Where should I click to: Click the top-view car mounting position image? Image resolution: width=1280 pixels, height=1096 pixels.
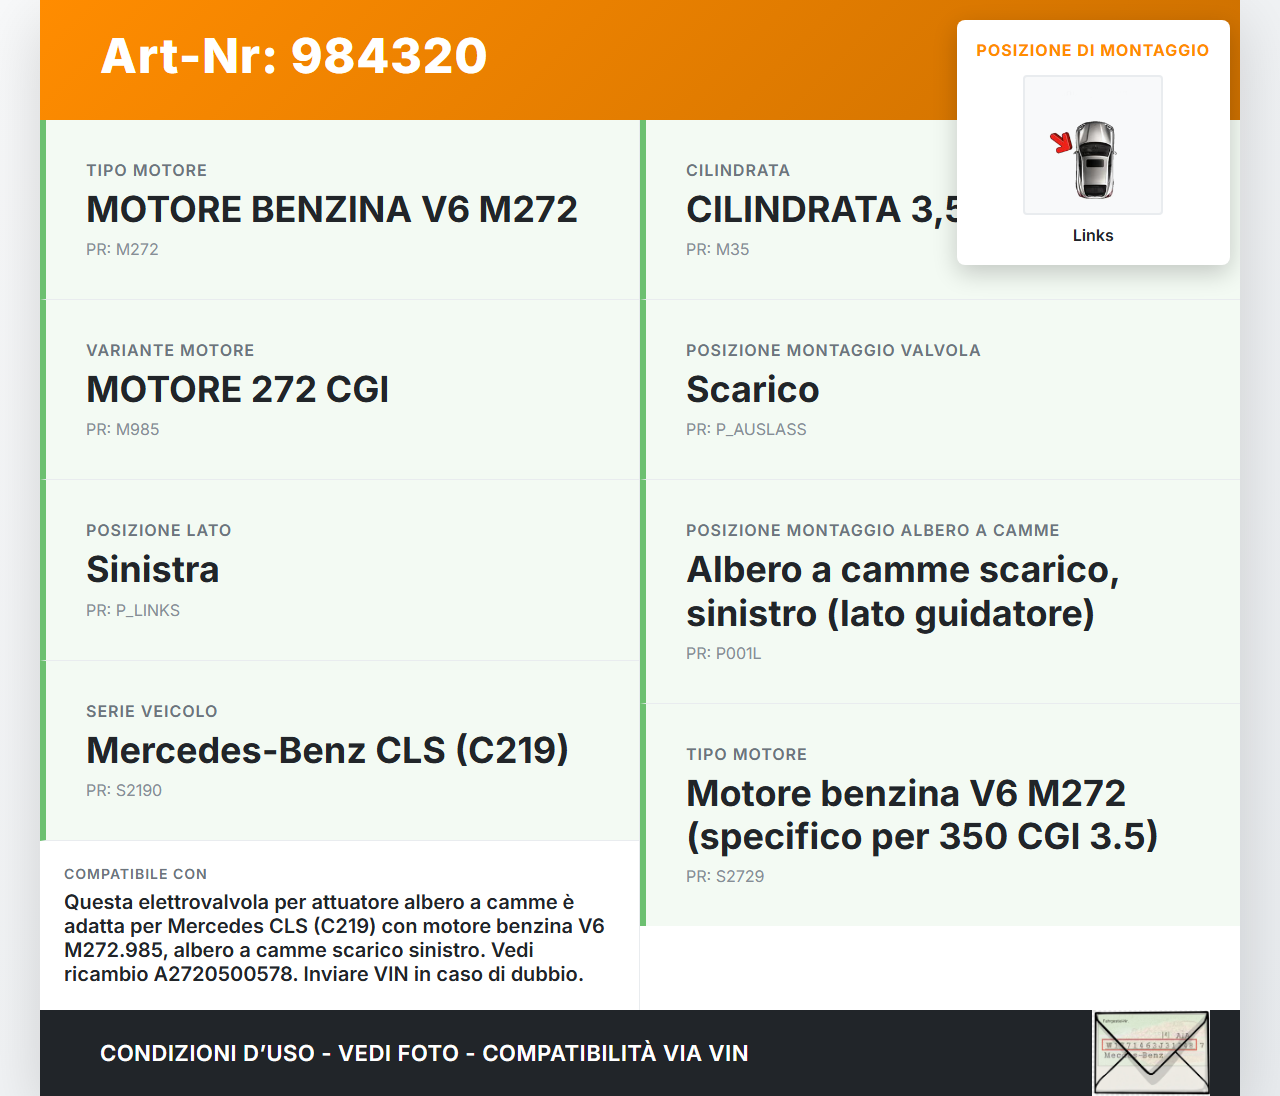pos(1093,146)
